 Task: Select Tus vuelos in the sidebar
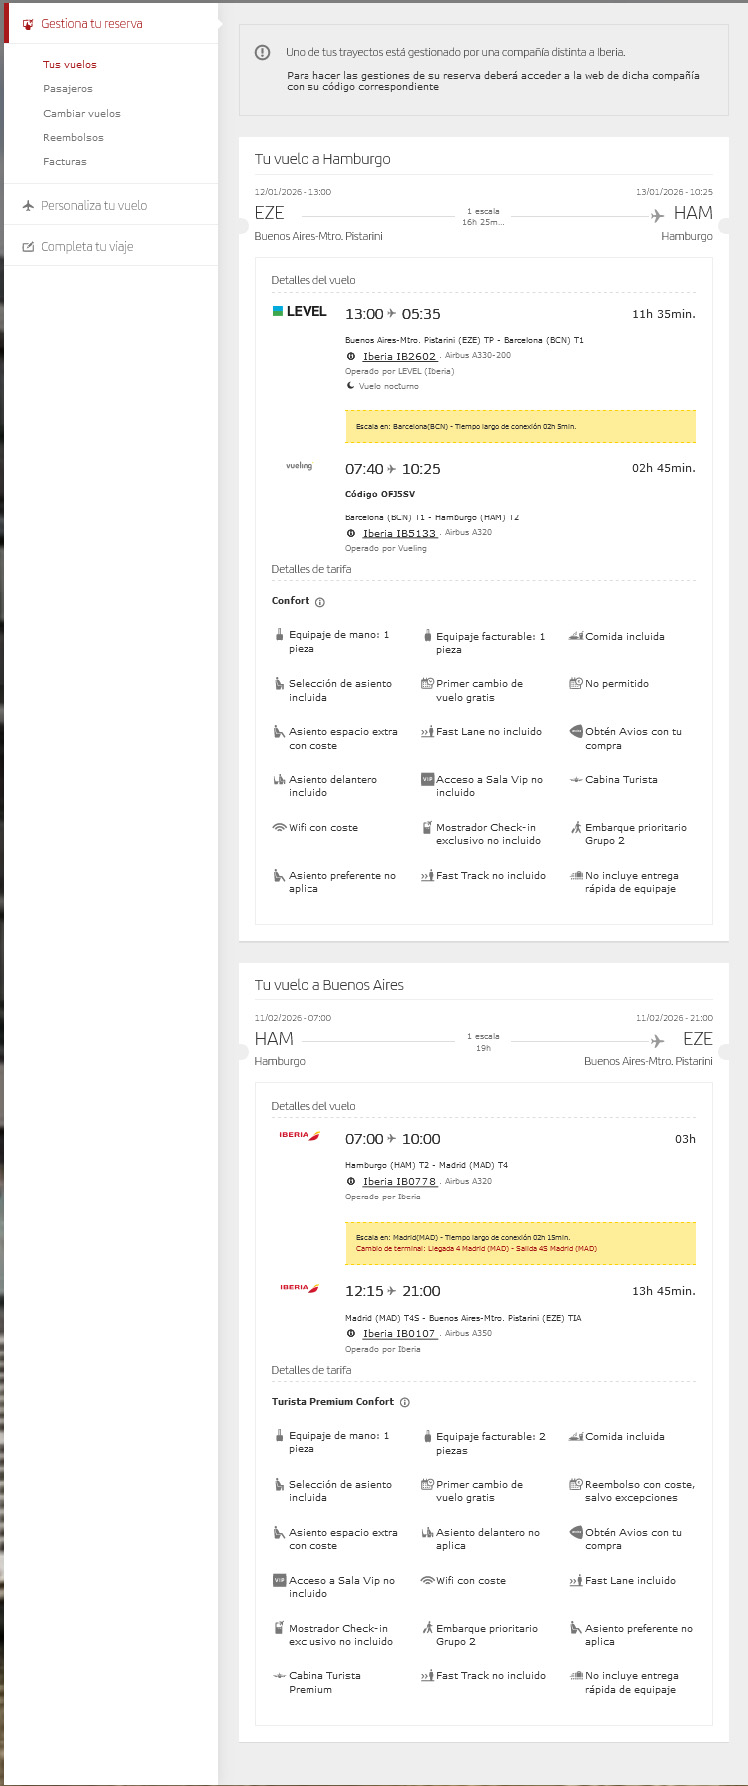click(x=70, y=64)
